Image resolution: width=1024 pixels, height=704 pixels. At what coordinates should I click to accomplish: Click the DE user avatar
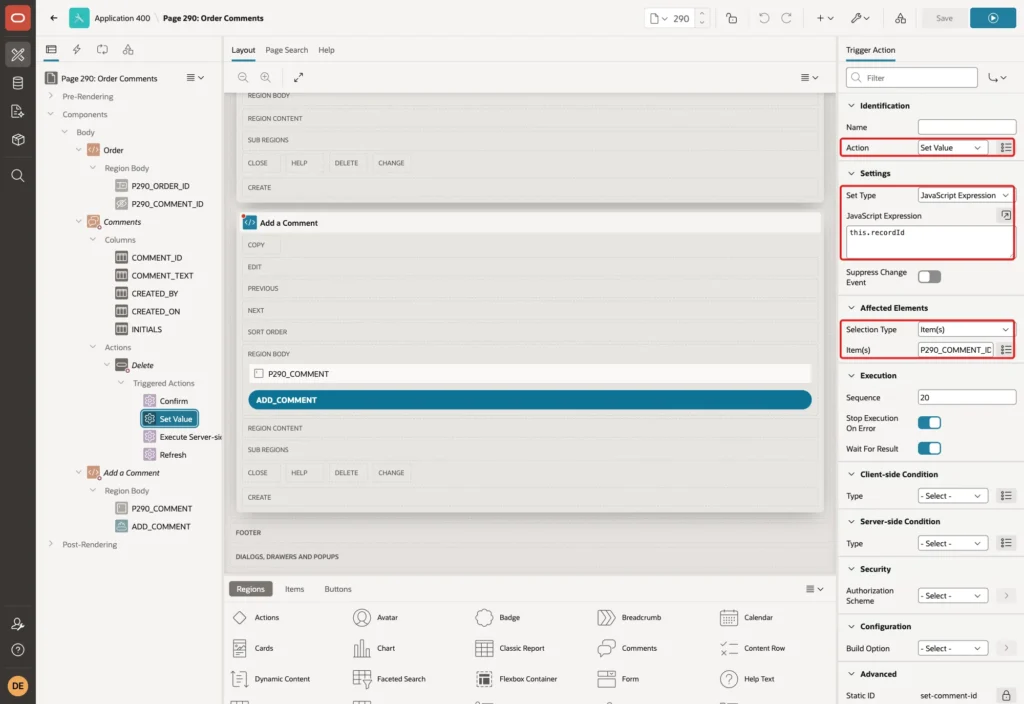(x=18, y=686)
